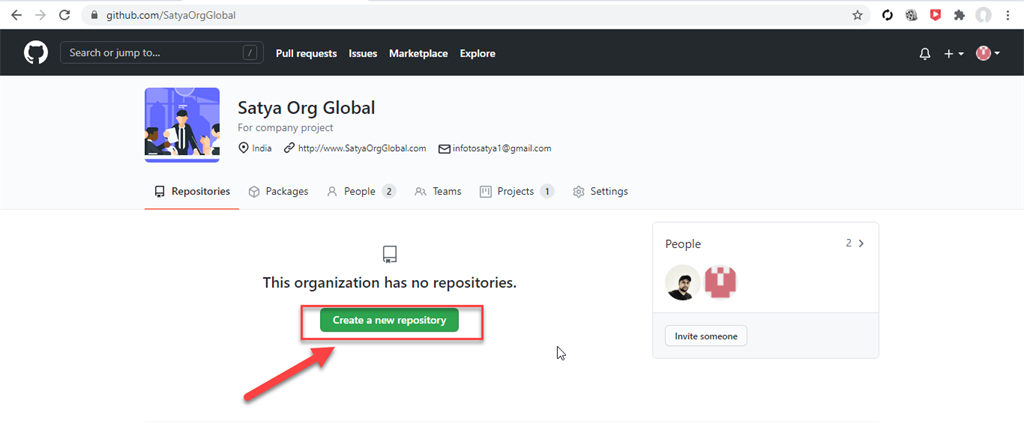
Task: Switch to the Packages tab
Action: coord(278,191)
